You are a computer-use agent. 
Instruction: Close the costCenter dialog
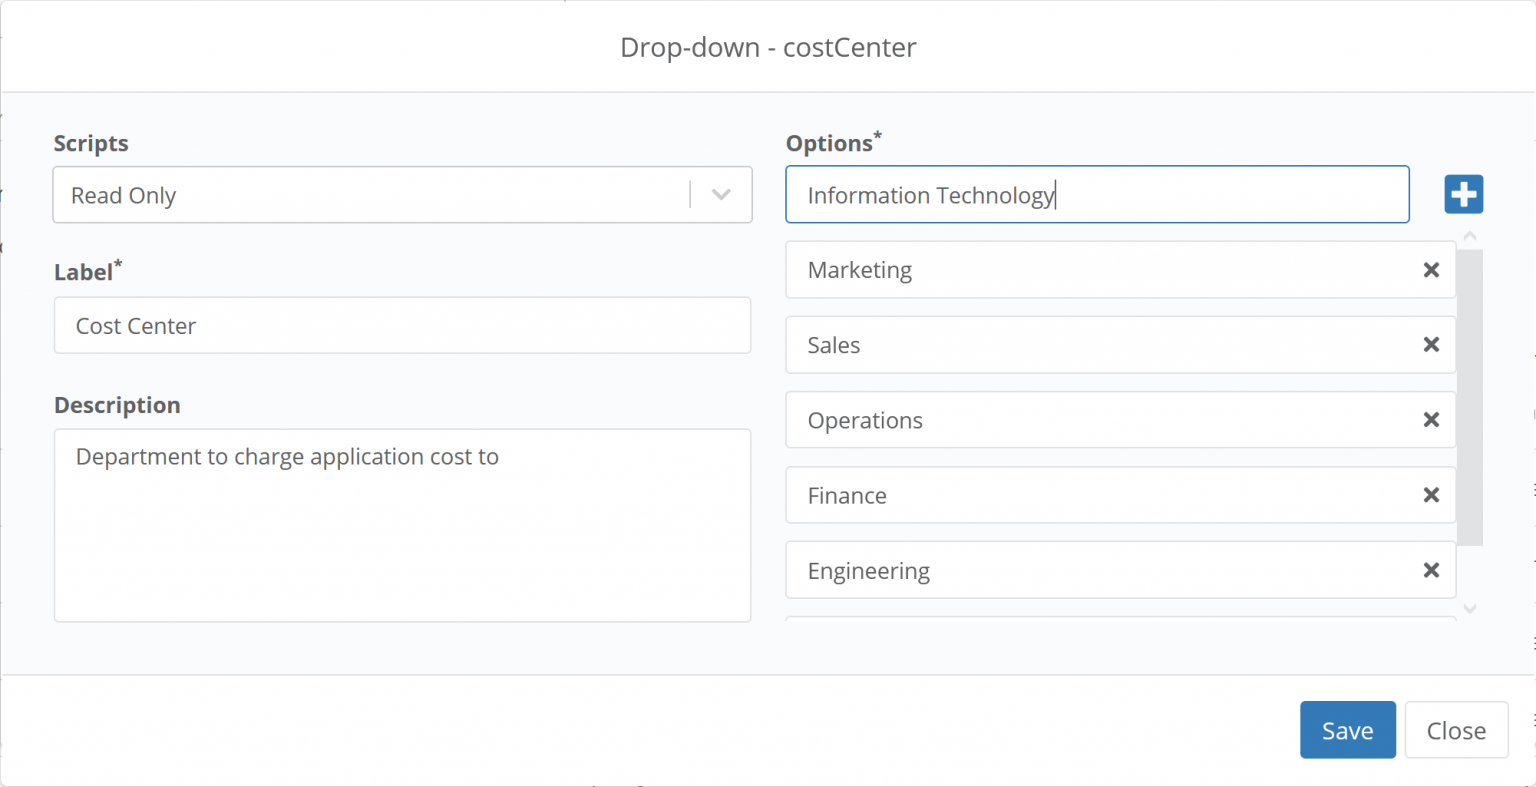(x=1456, y=729)
